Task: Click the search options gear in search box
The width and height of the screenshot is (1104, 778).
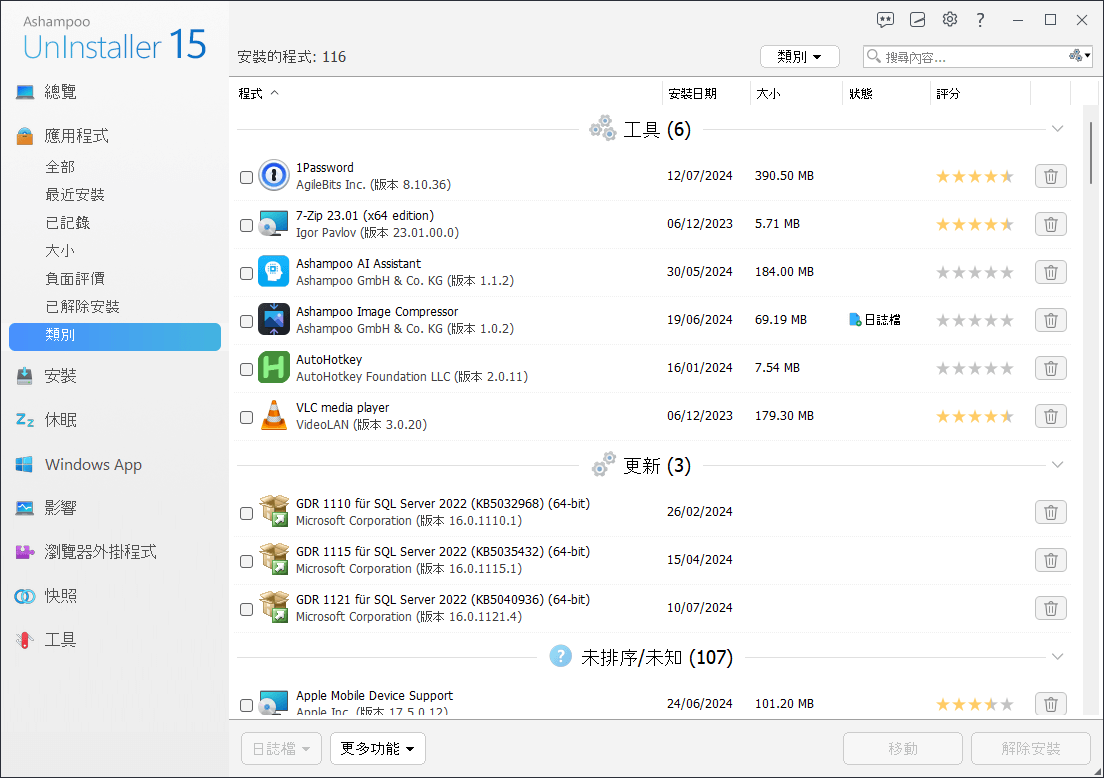Action: pos(1079,56)
